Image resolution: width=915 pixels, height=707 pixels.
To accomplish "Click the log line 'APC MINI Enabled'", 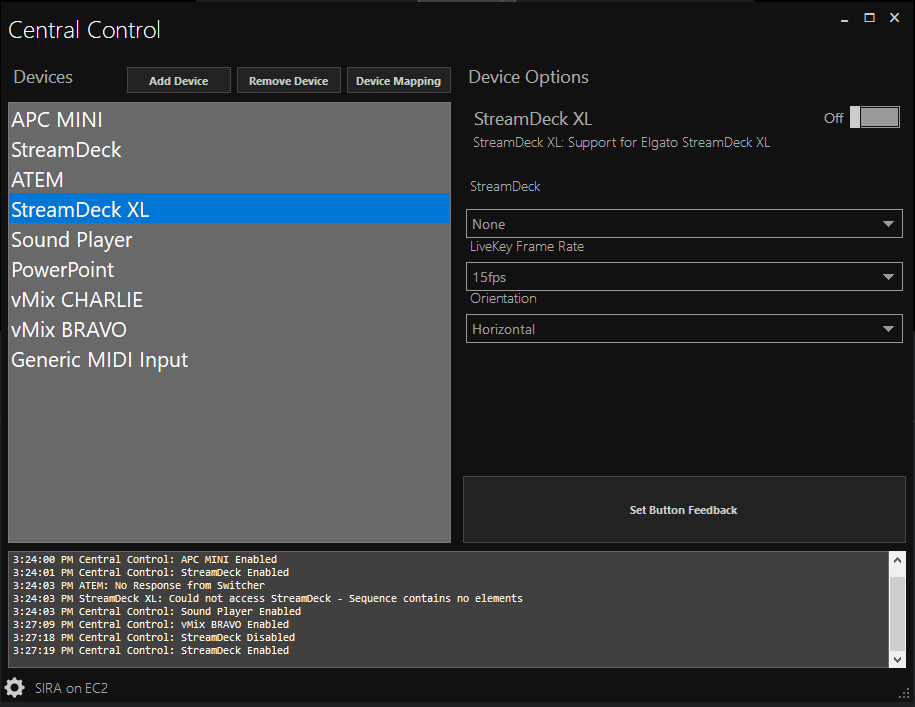I will (x=145, y=559).
